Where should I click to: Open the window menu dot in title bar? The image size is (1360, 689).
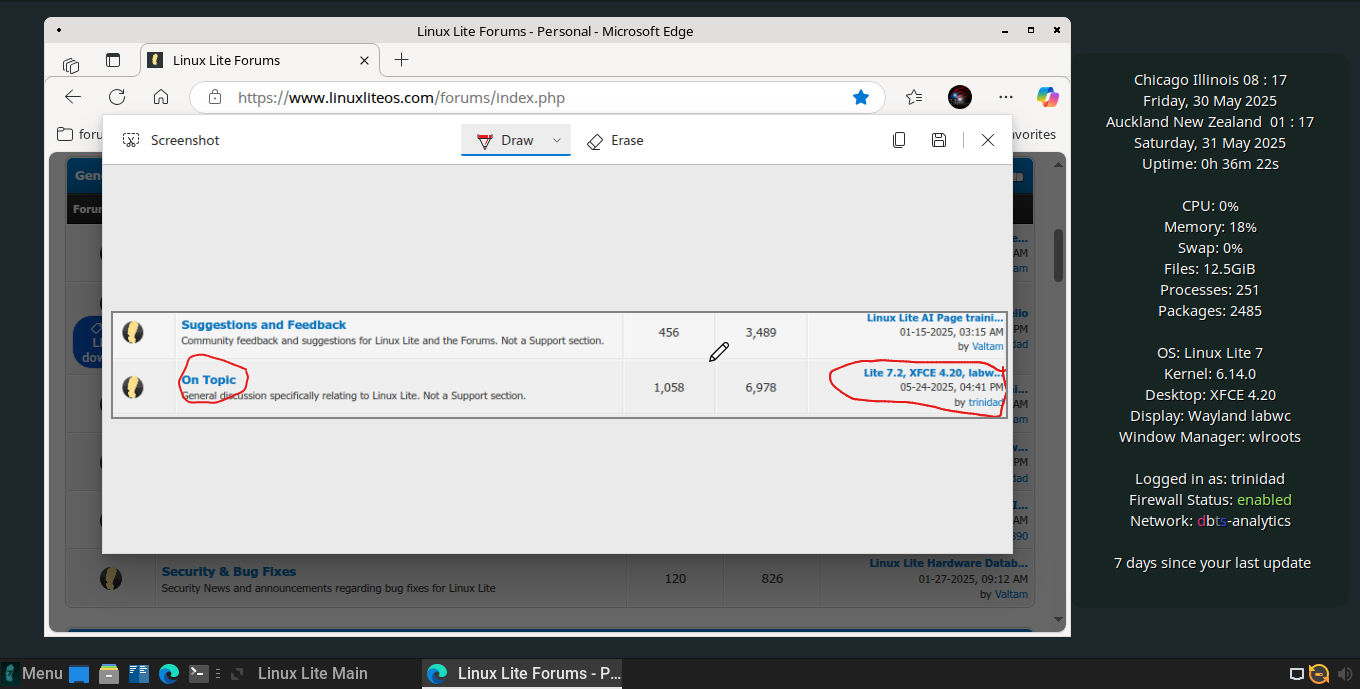[59, 31]
